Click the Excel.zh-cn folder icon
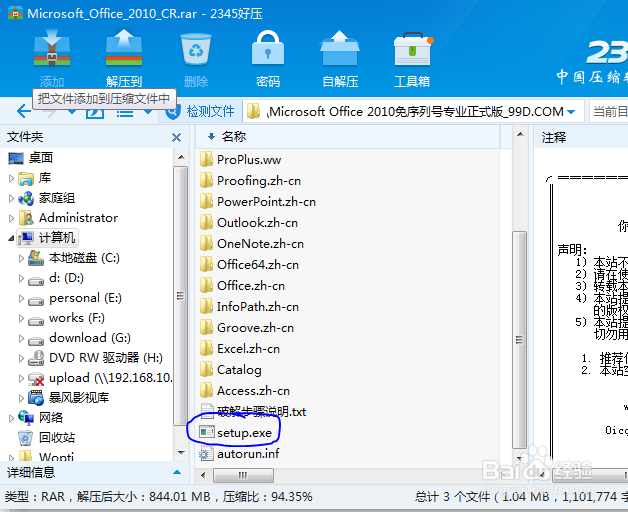The width and height of the screenshot is (628, 512). click(206, 349)
